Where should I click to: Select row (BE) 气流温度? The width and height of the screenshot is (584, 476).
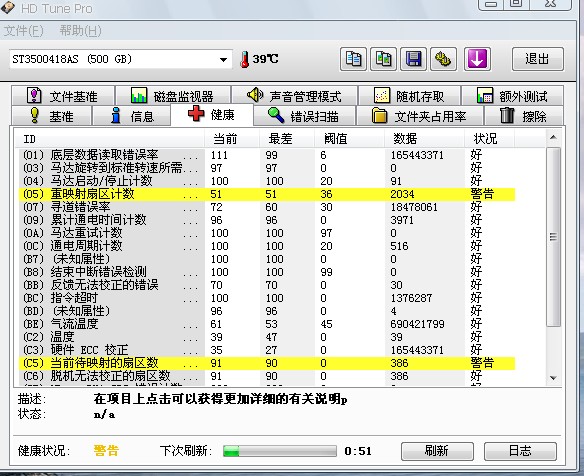[x=267, y=324]
